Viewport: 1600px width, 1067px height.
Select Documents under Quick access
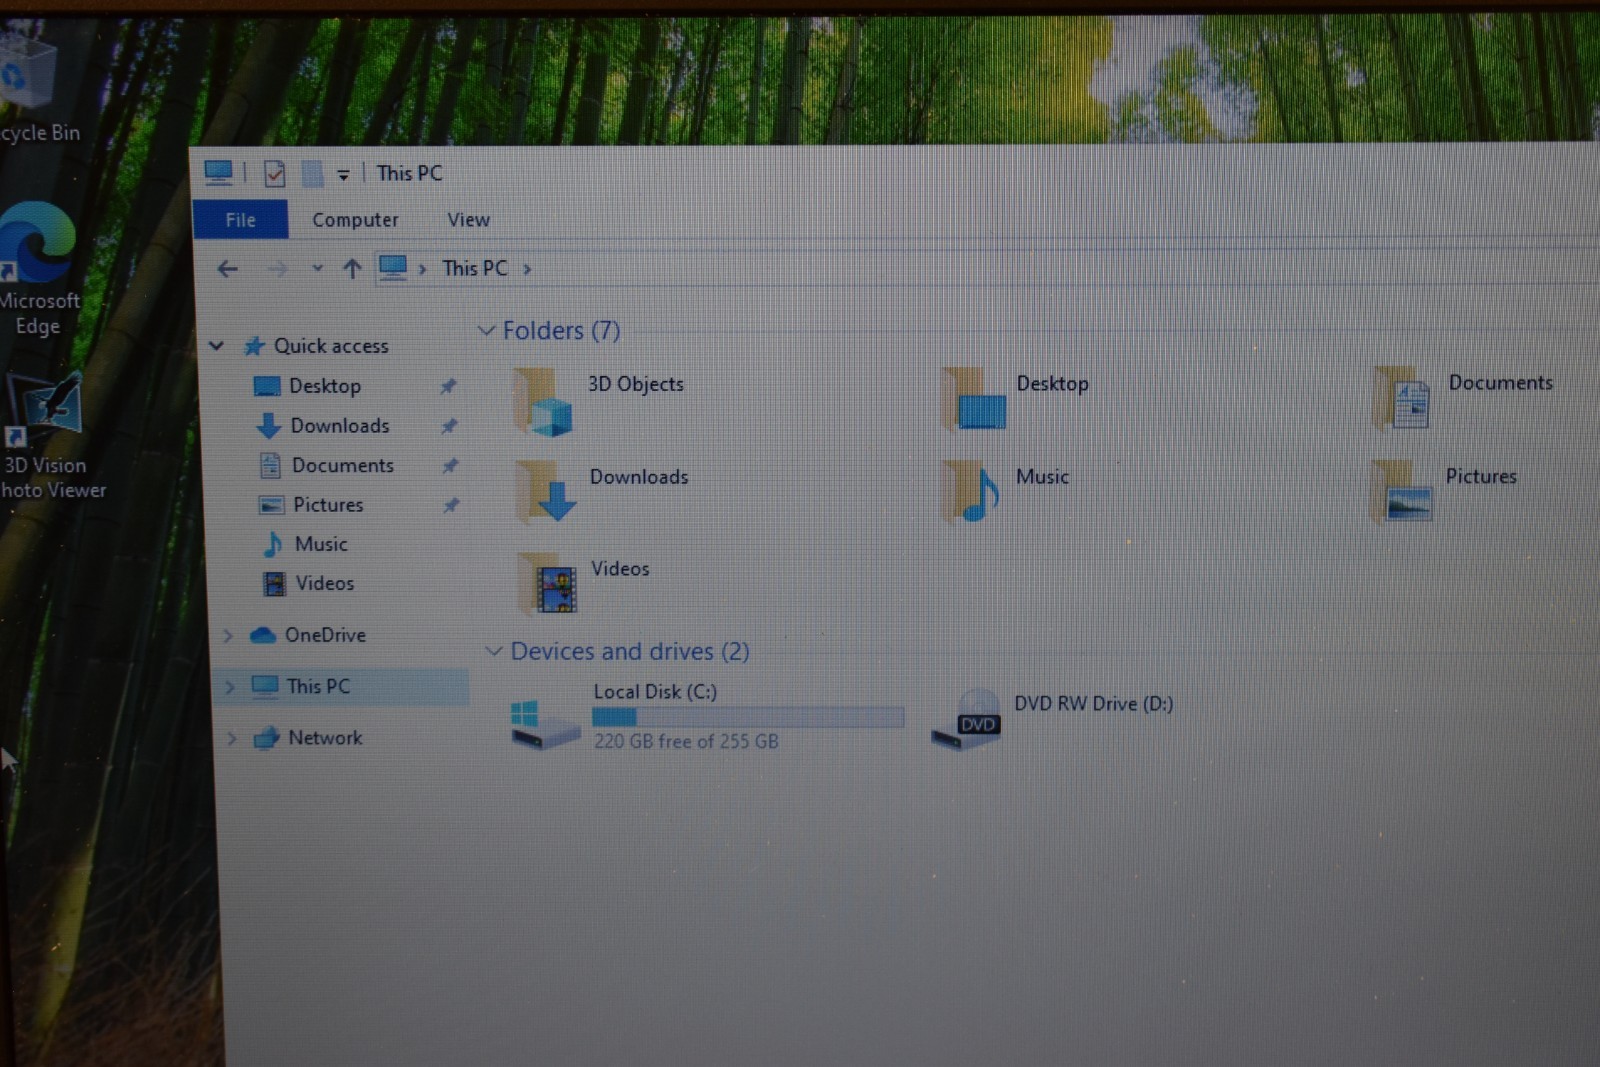[343, 466]
